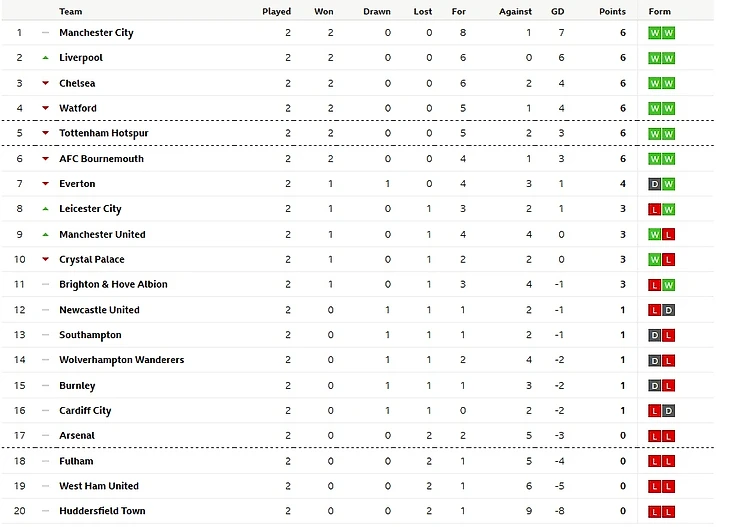Click the GD column header
The width and height of the screenshot is (730, 527).
pyautogui.click(x=557, y=12)
